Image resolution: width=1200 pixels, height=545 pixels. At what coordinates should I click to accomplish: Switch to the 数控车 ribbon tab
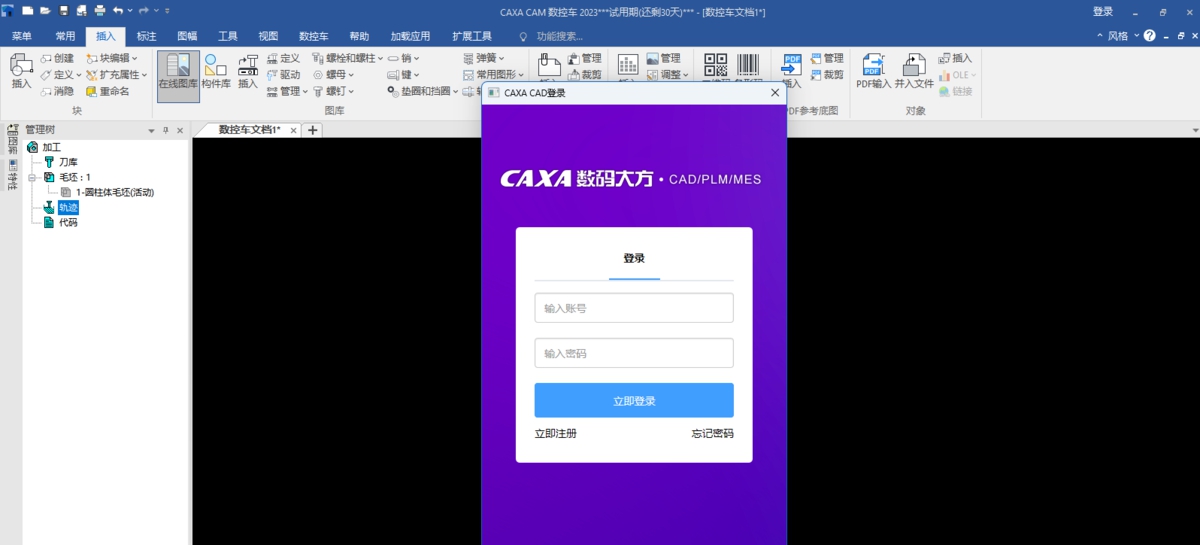314,36
